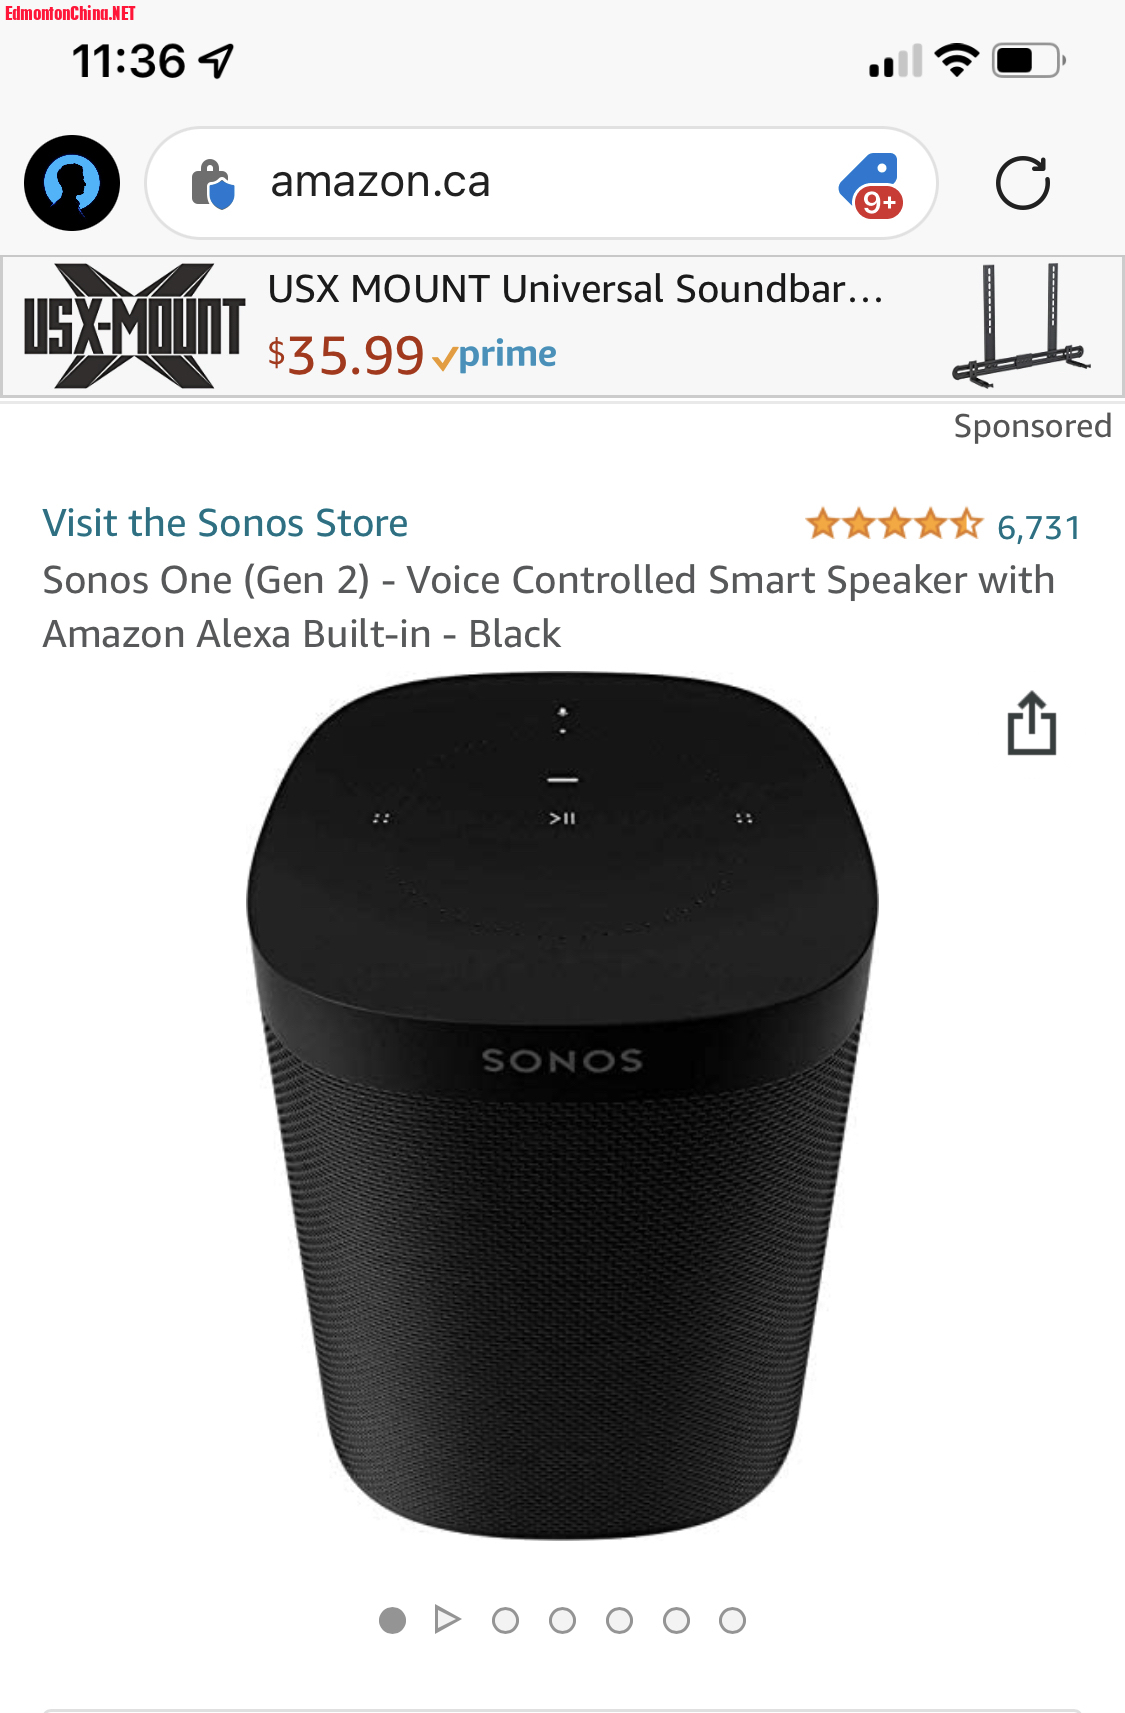
Task: Tap the Sonos One speaker product image
Action: pyautogui.click(x=562, y=1106)
